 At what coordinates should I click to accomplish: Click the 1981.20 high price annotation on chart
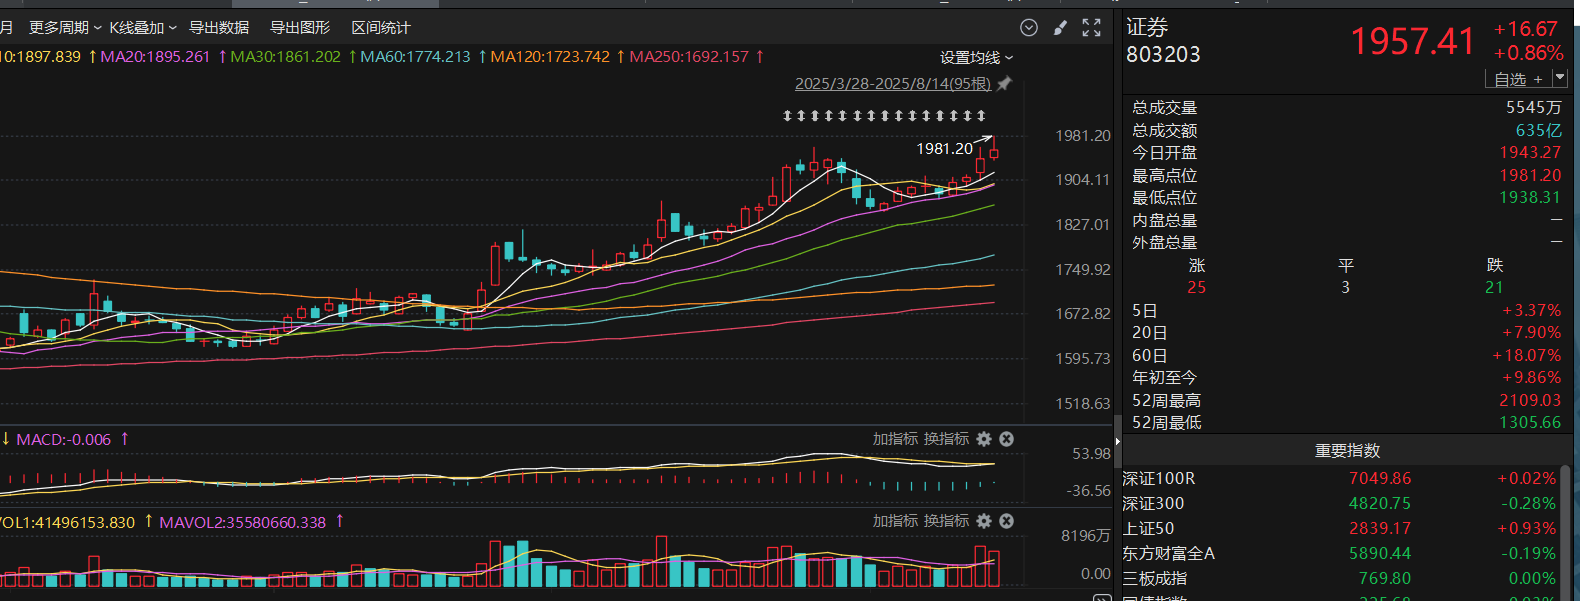pyautogui.click(x=944, y=148)
